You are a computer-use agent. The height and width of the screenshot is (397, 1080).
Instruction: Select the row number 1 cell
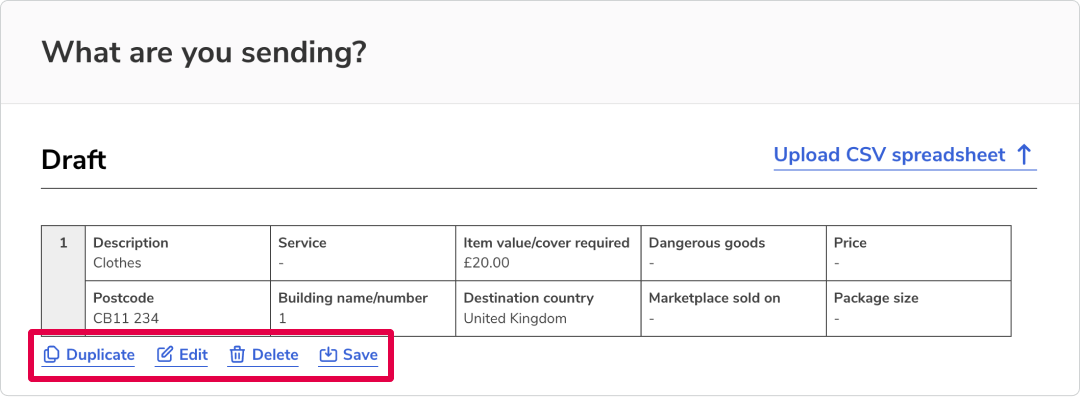(x=63, y=281)
